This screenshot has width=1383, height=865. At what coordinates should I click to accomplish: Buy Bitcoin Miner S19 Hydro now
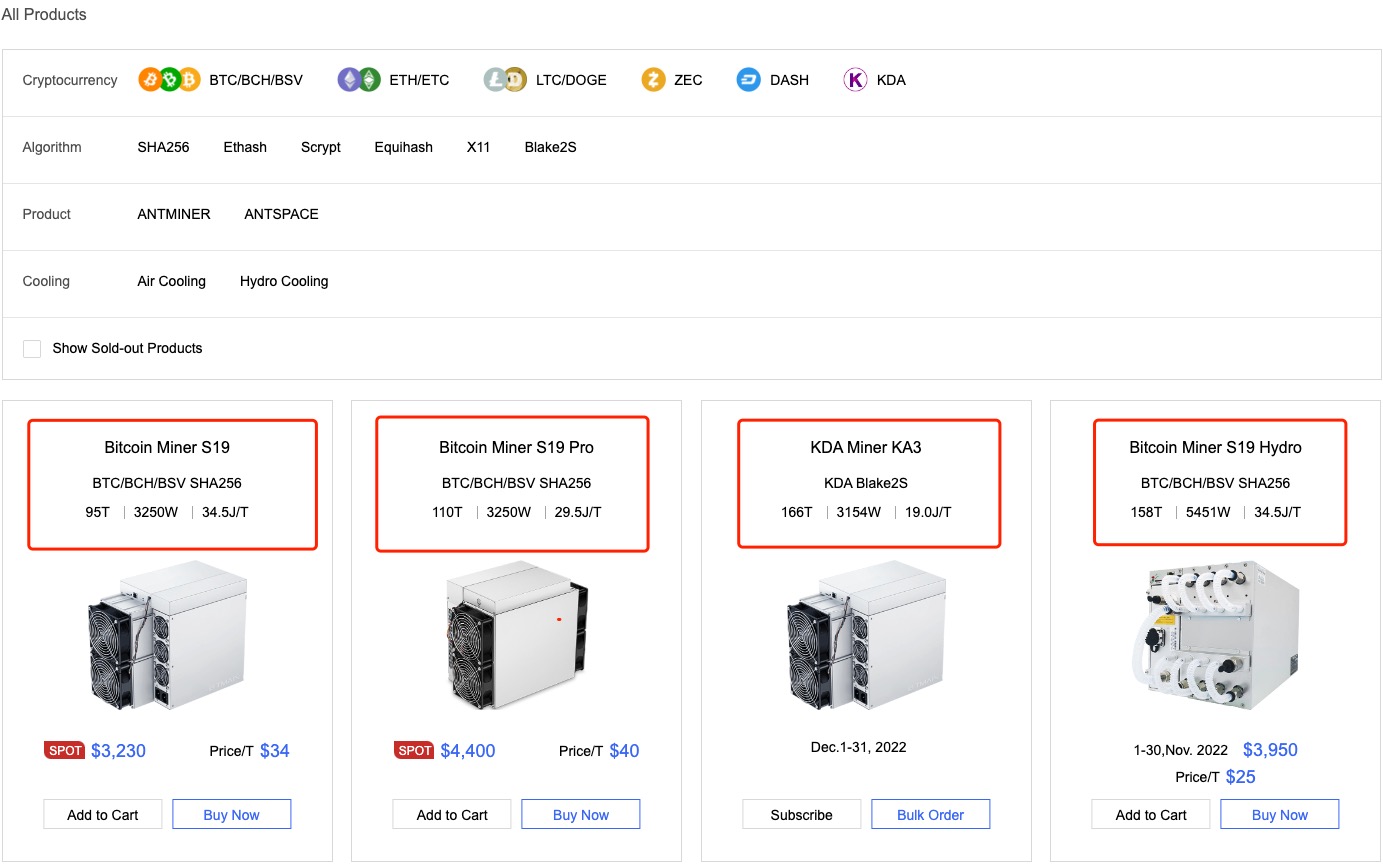tap(1280, 814)
